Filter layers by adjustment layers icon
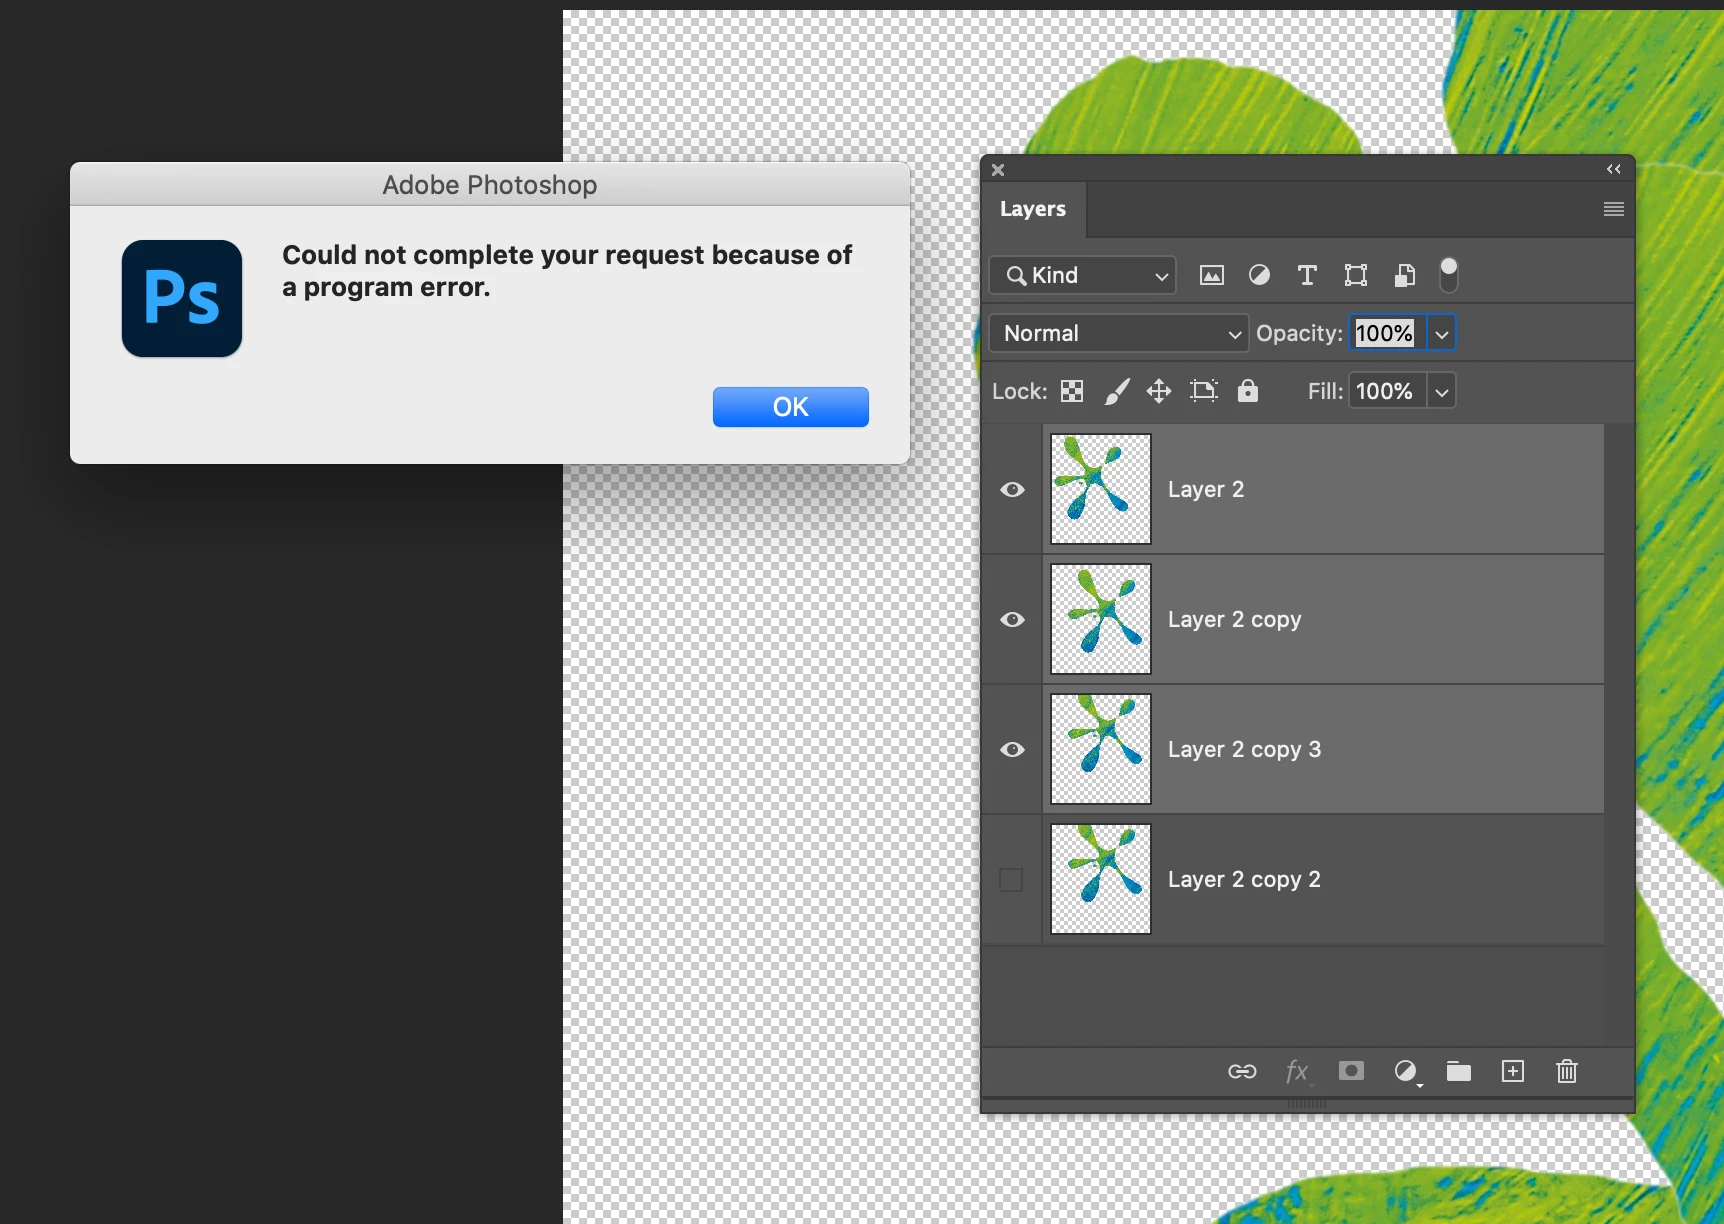1724x1224 pixels. point(1259,275)
